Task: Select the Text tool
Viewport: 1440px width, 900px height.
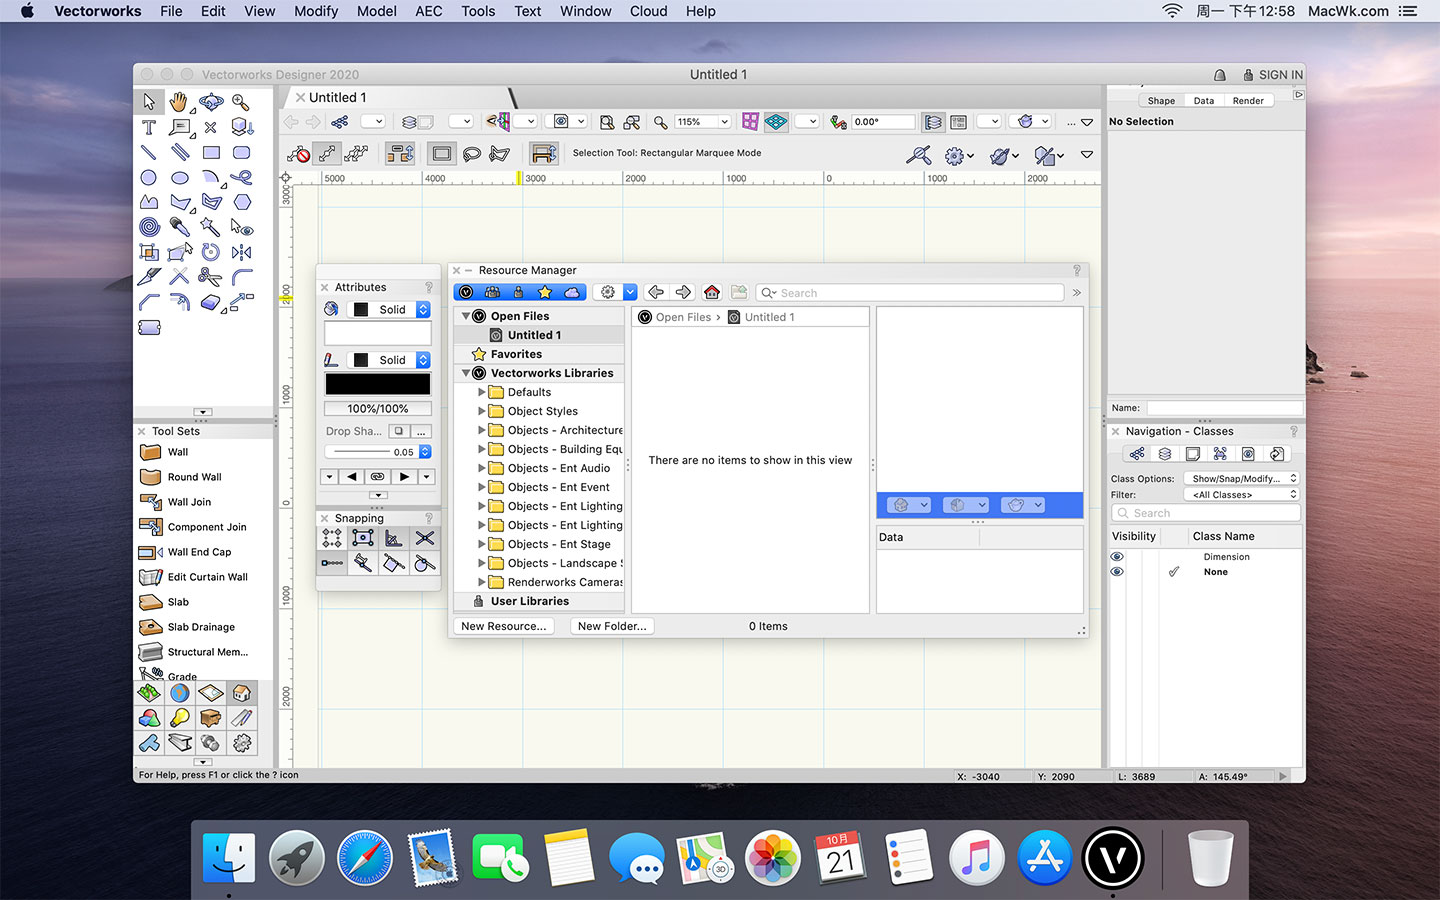Action: click(149, 127)
